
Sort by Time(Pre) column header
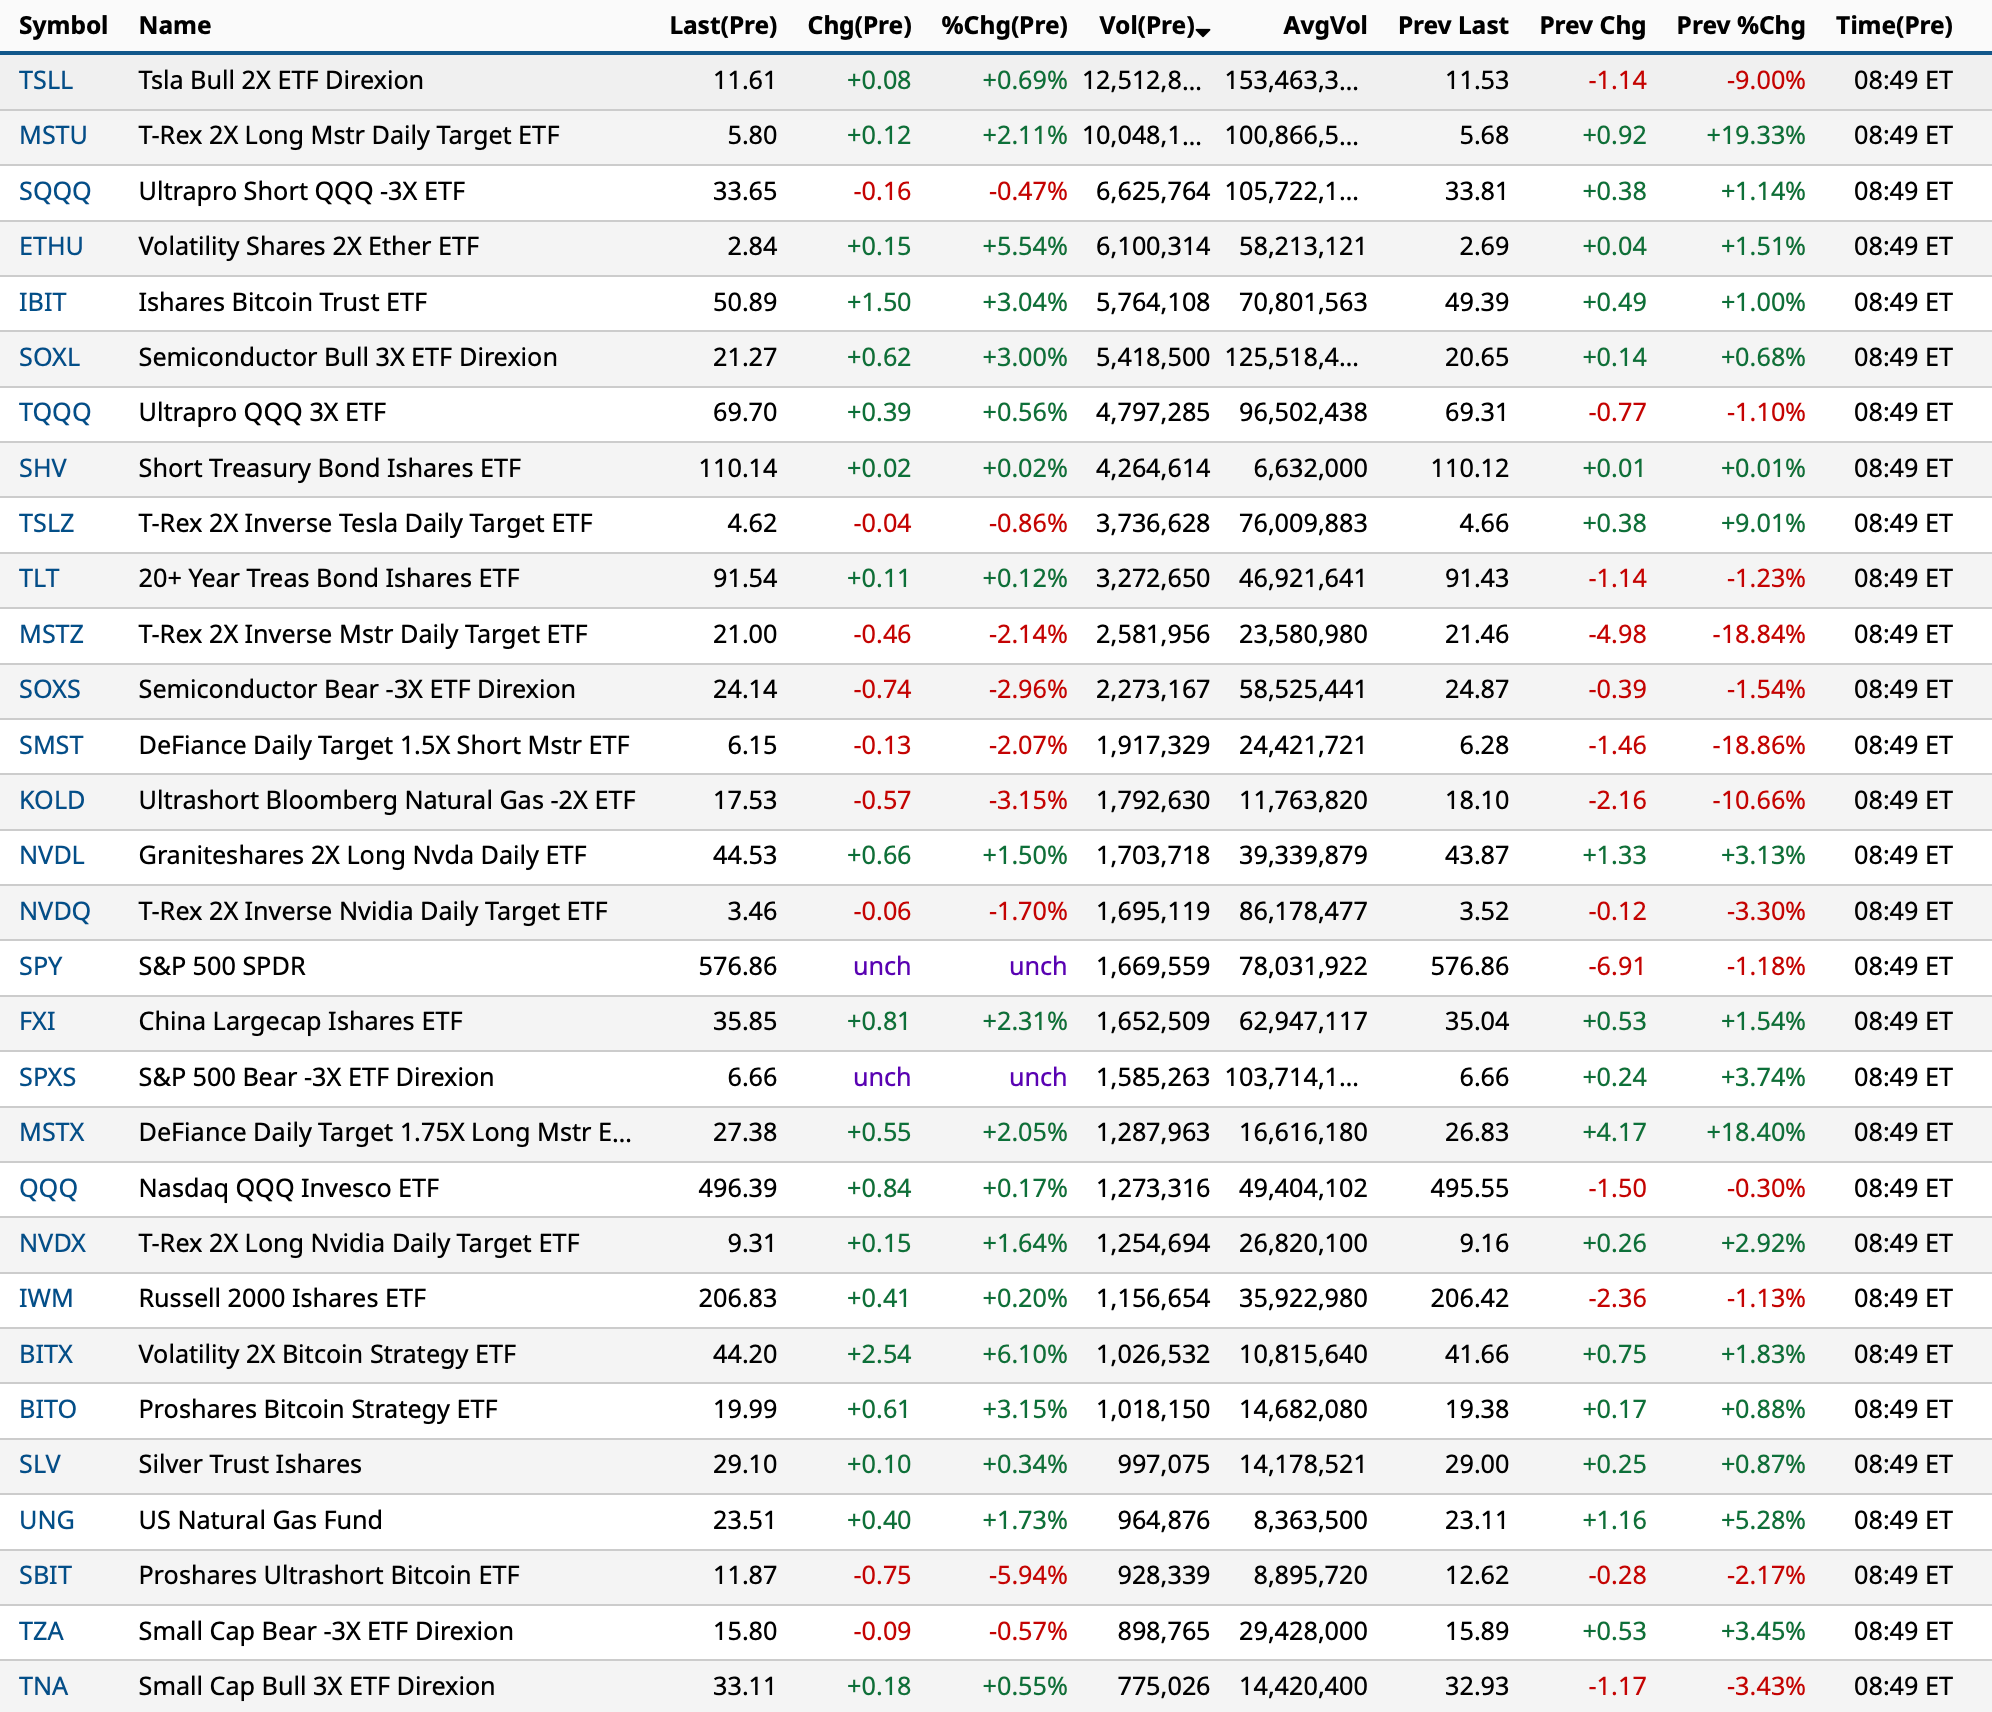point(1893,26)
